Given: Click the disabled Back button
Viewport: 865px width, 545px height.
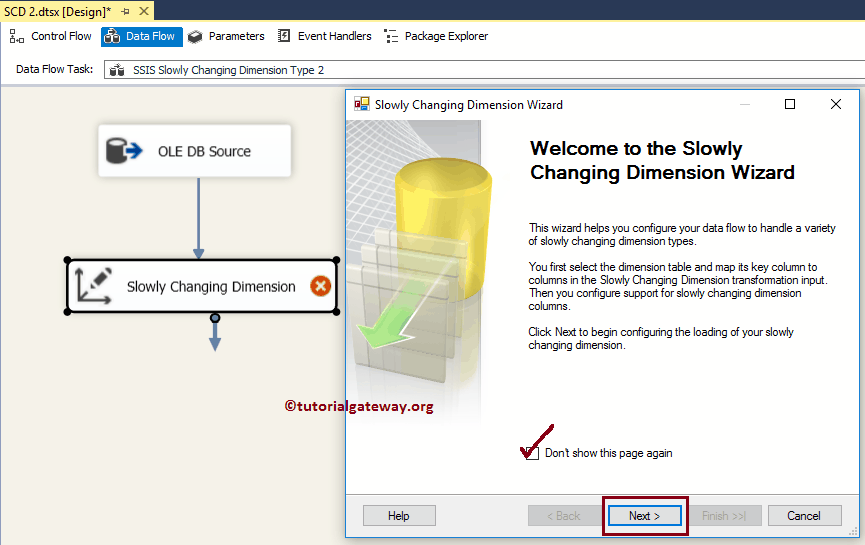Looking at the screenshot, I should [x=563, y=516].
